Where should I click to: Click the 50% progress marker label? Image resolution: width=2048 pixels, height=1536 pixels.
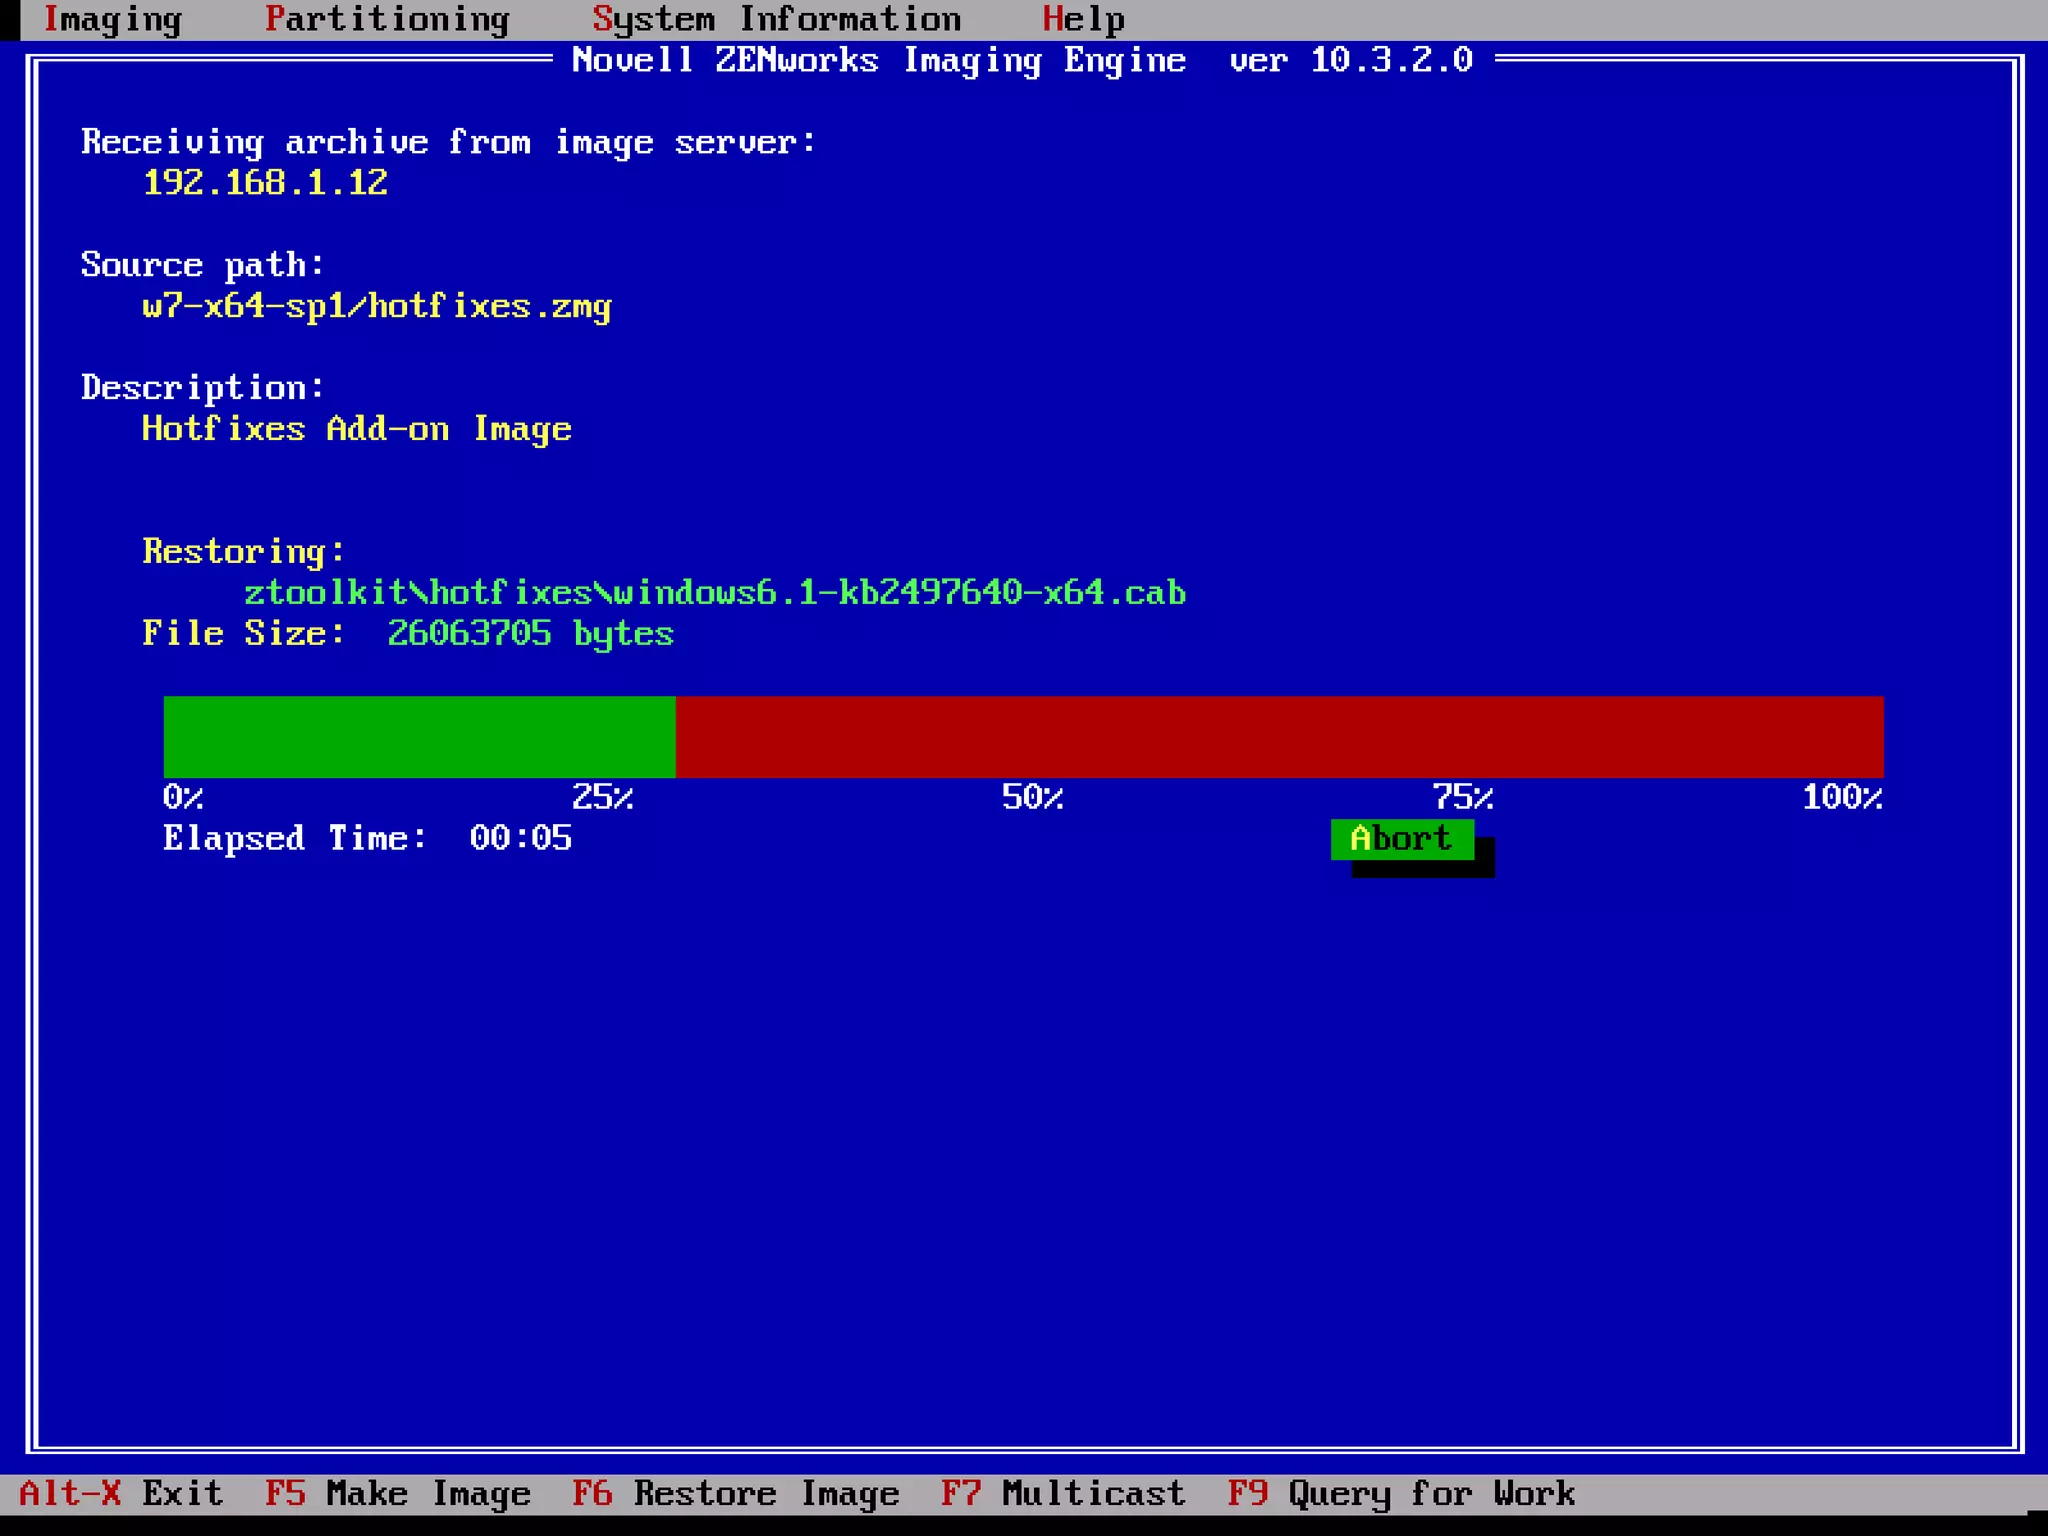(x=1032, y=797)
